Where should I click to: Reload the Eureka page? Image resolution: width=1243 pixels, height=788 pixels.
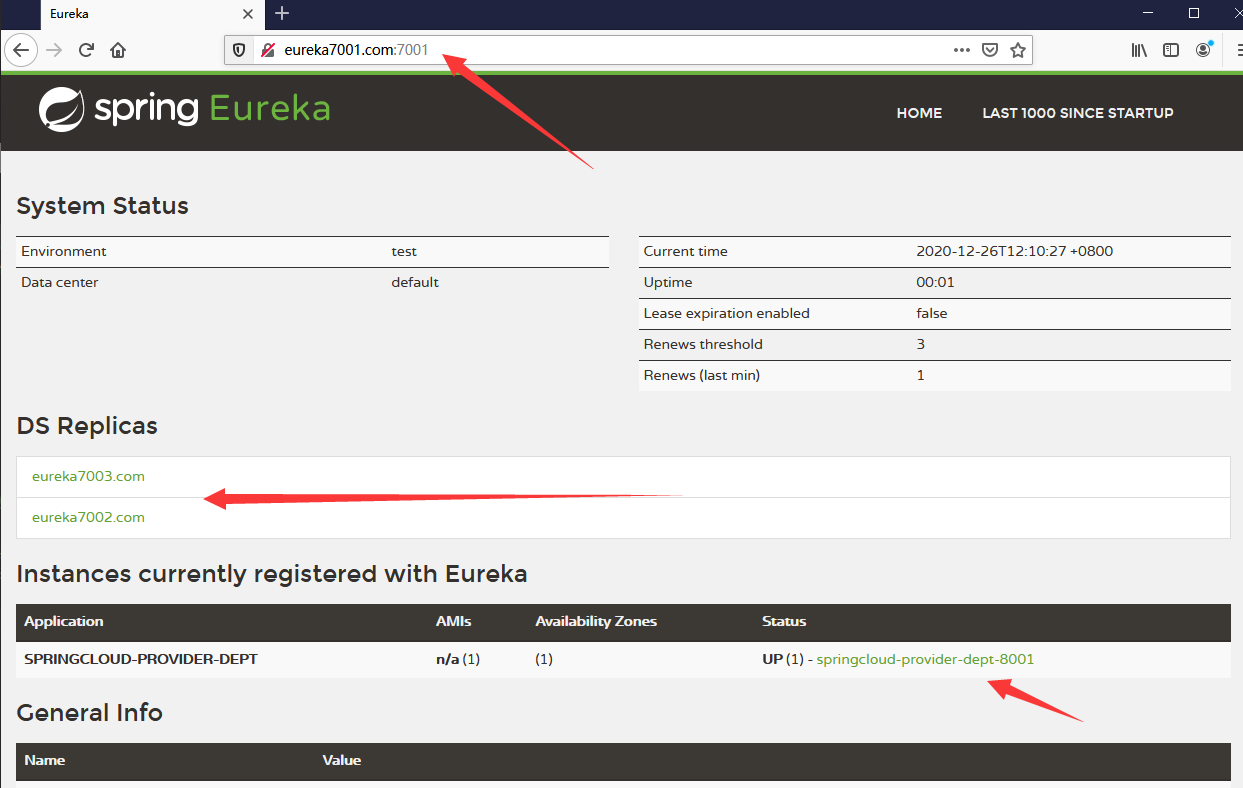(x=86, y=50)
